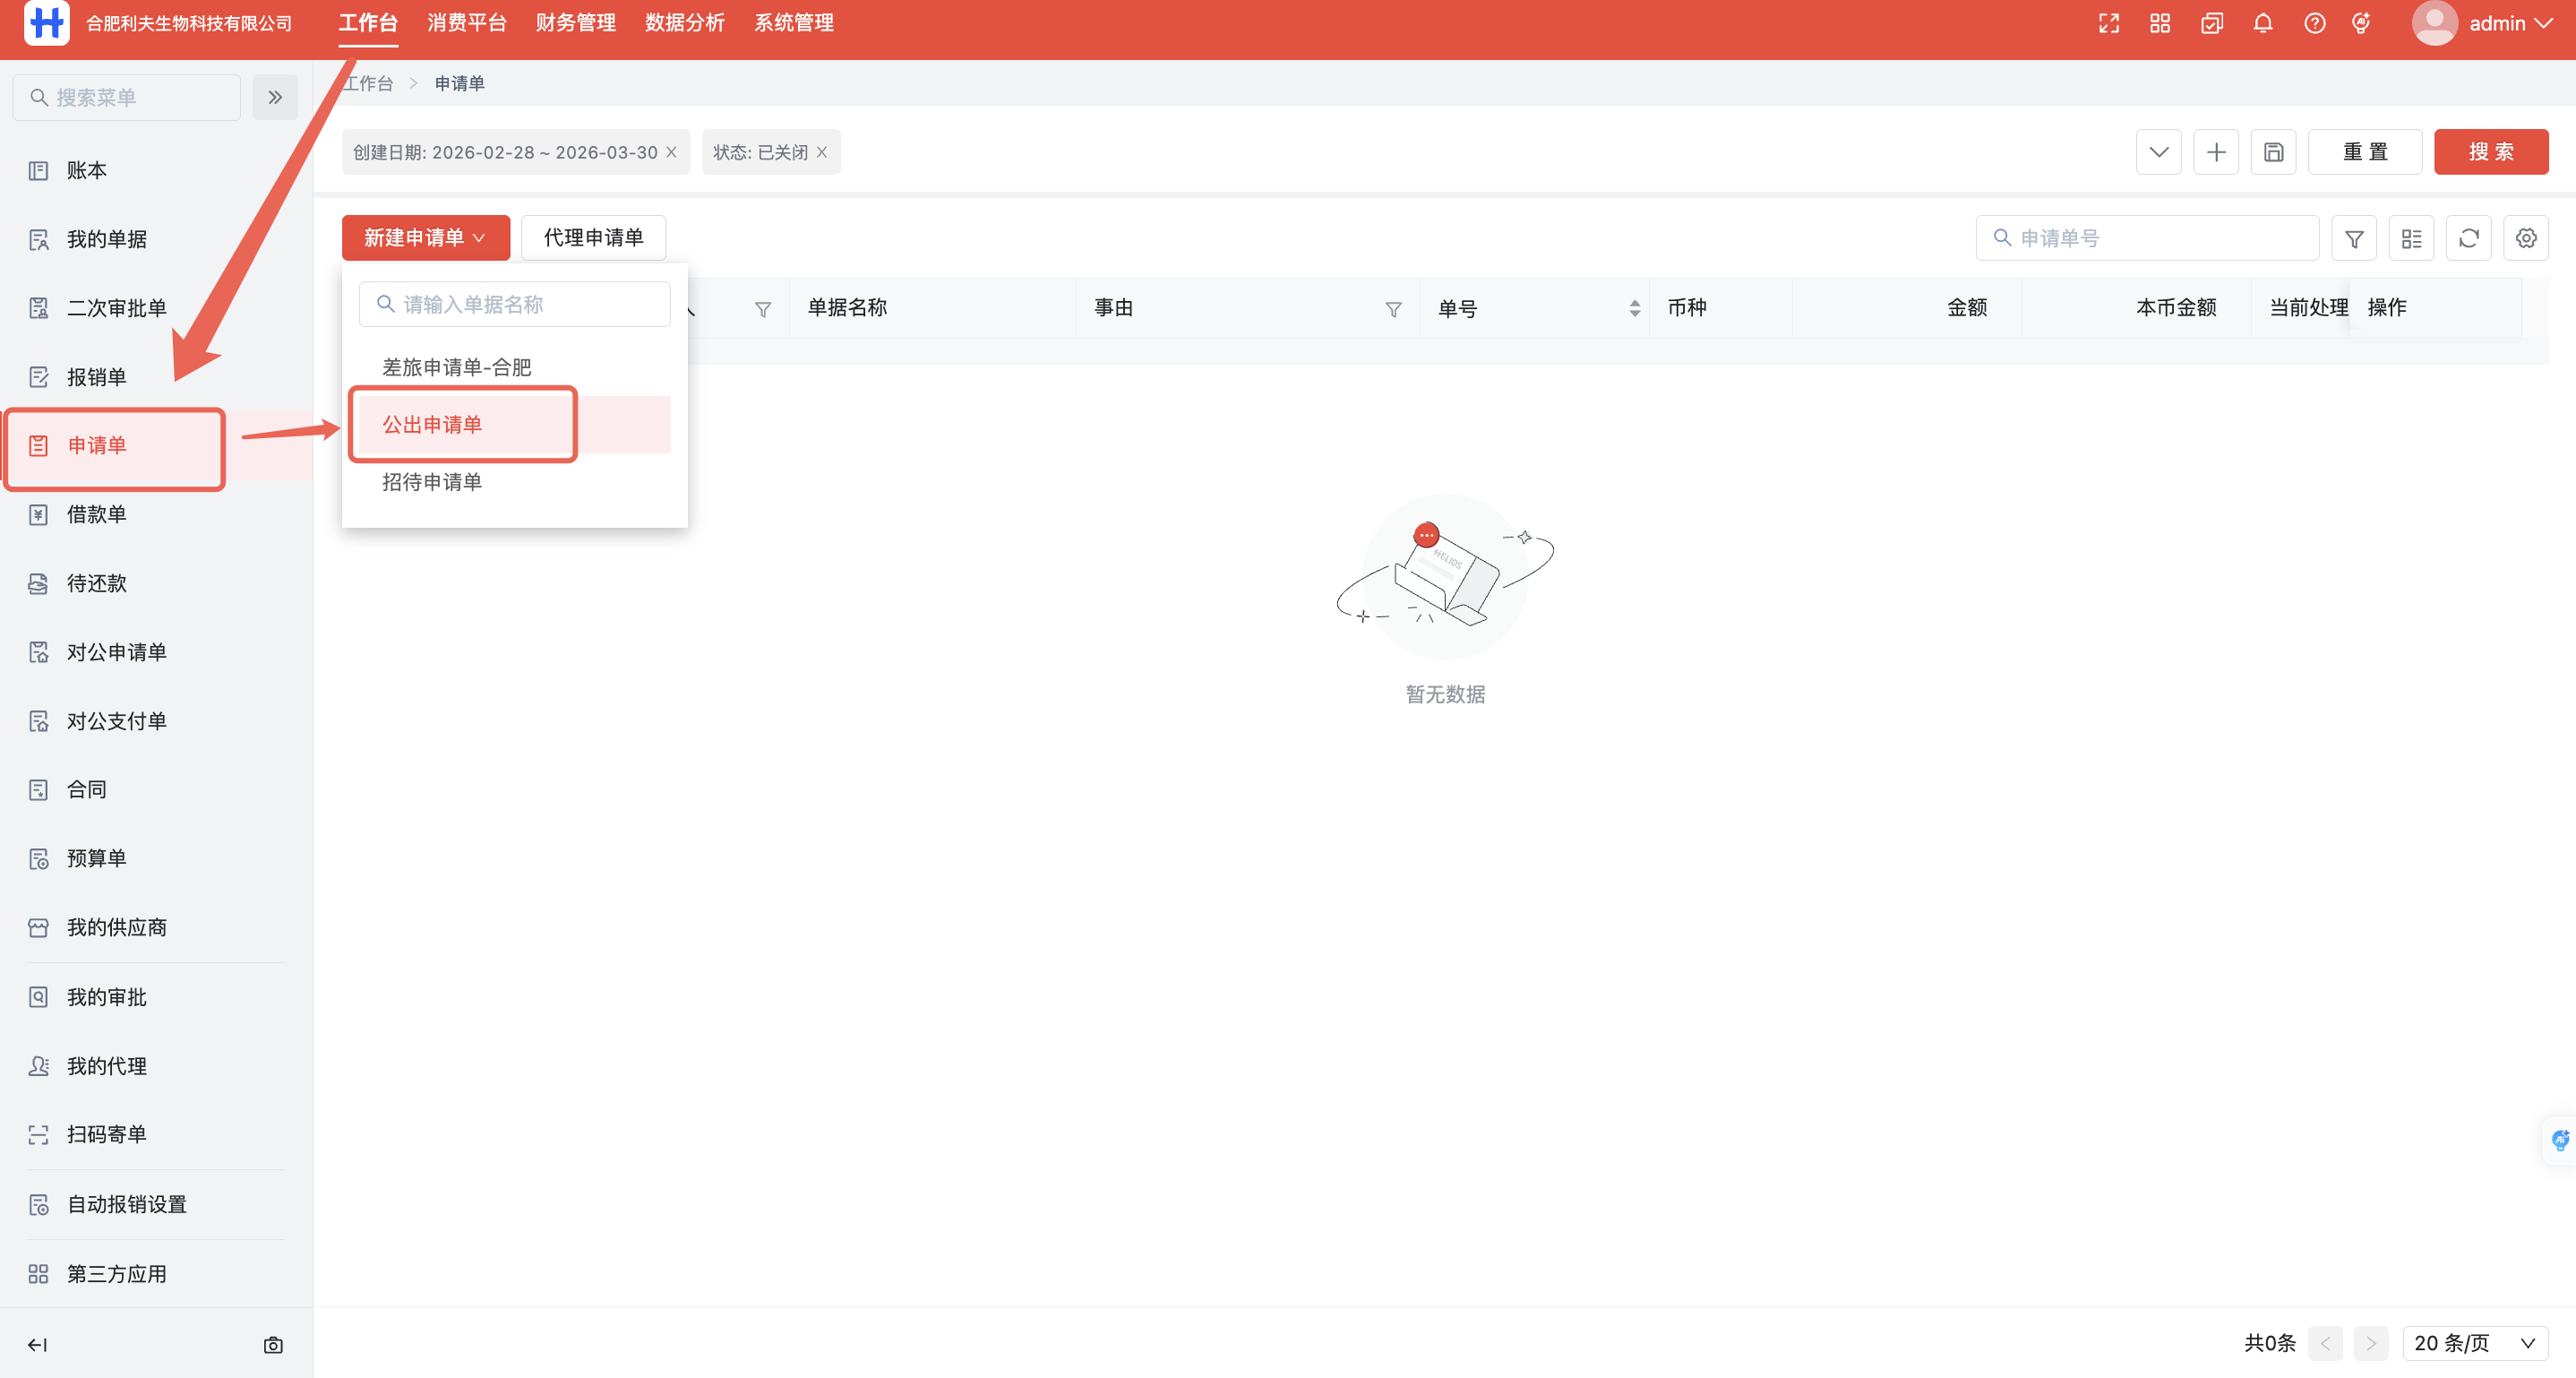Open table column settings gear
This screenshot has height=1378, width=2576.
(x=2525, y=238)
